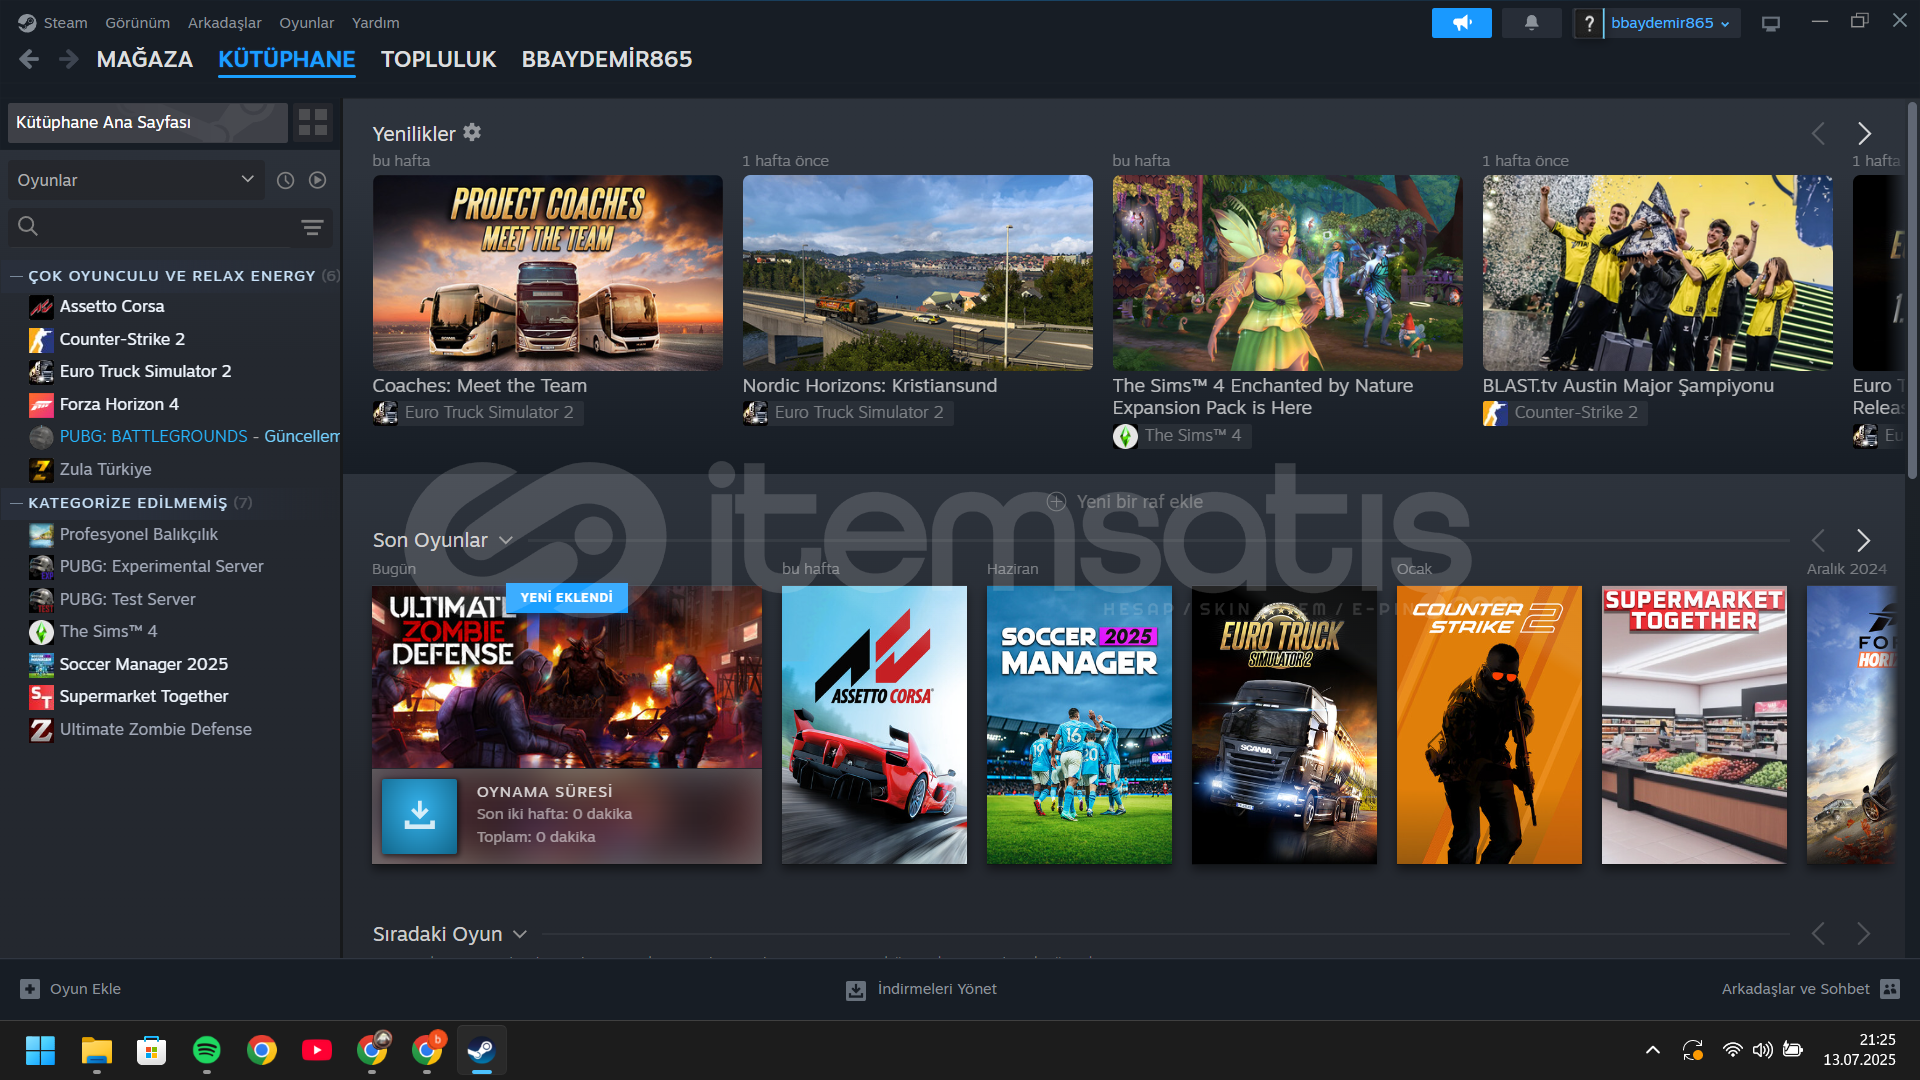Screen dimensions: 1920x1080
Task: Open The Sims 4 Enchanted by Nature thumbnail
Action: click(1287, 272)
